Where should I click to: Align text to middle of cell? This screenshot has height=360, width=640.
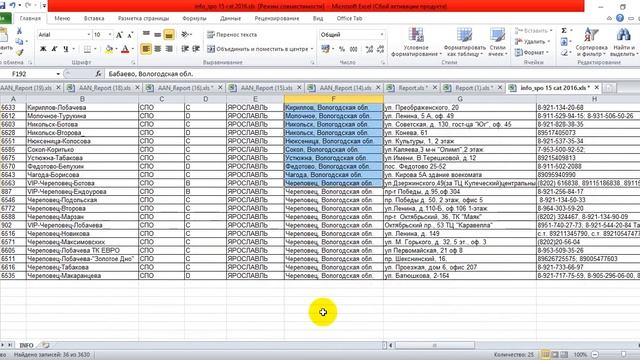pyautogui.click(x=158, y=35)
